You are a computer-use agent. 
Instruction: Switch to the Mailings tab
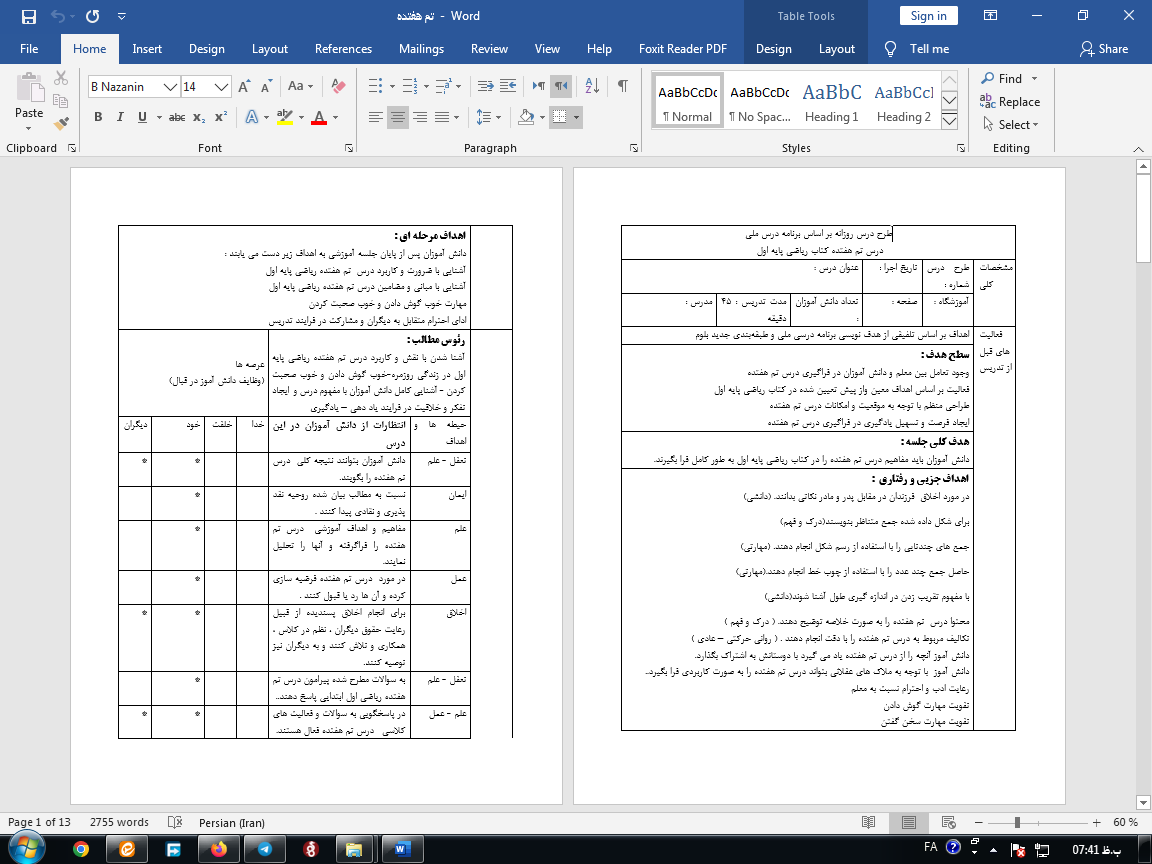click(421, 49)
